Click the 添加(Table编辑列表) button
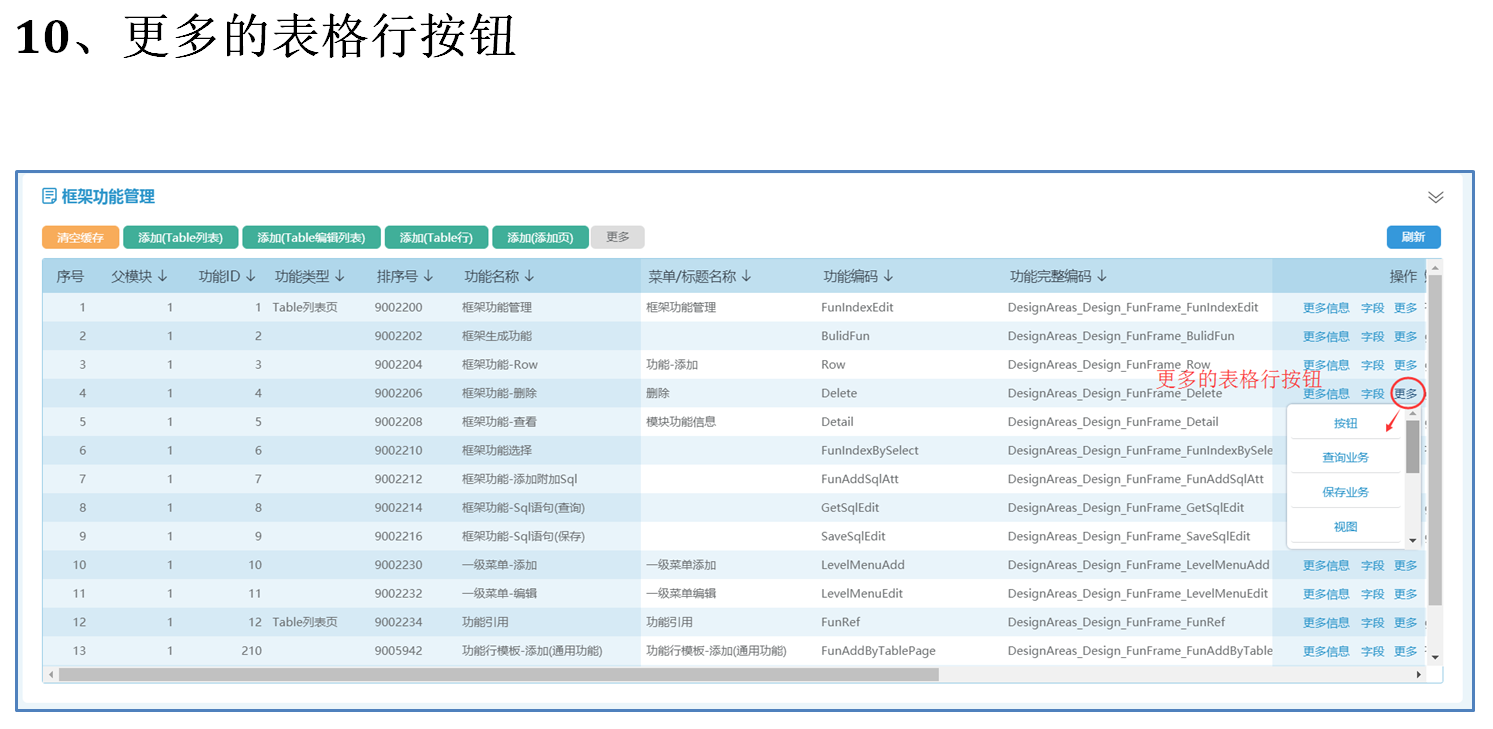This screenshot has height=729, width=1493. click(x=311, y=237)
